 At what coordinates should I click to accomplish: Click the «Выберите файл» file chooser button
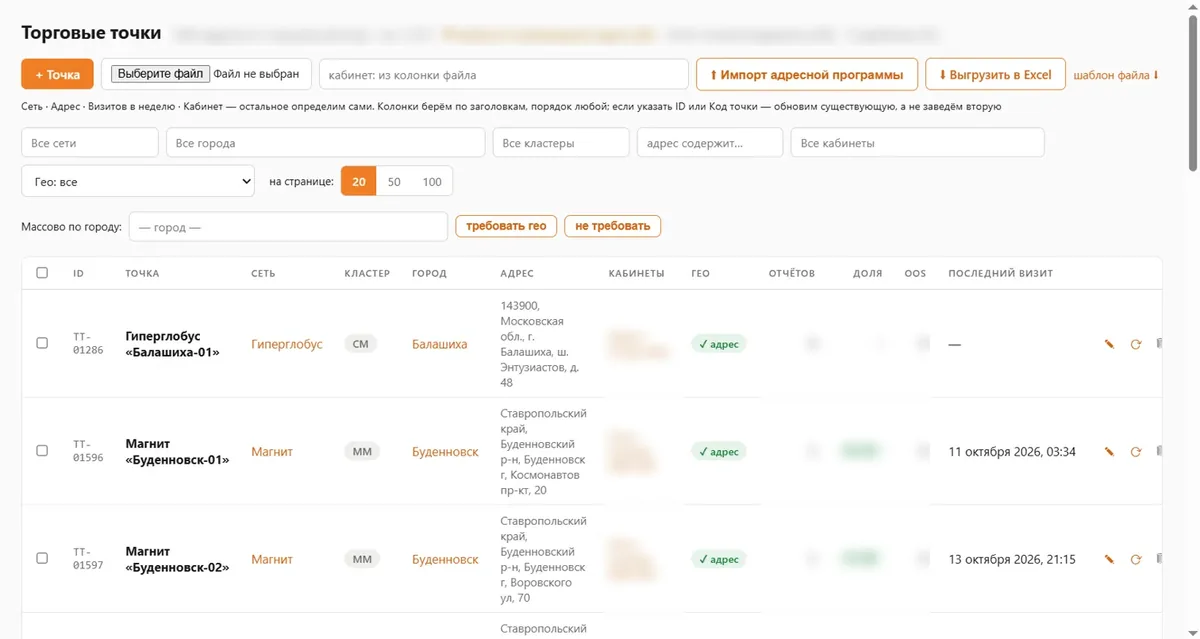pyautogui.click(x=160, y=74)
